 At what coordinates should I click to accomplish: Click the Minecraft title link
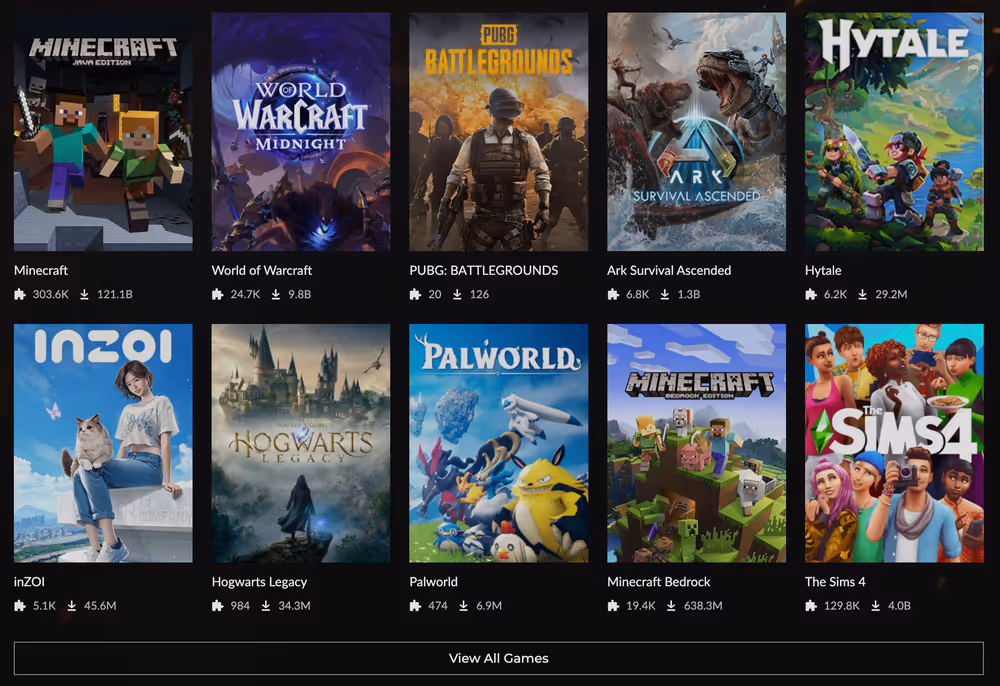pos(41,270)
